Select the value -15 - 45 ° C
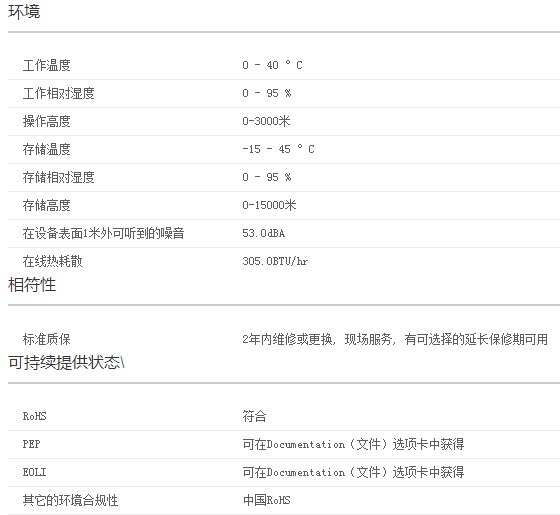560x515 pixels. [278, 149]
